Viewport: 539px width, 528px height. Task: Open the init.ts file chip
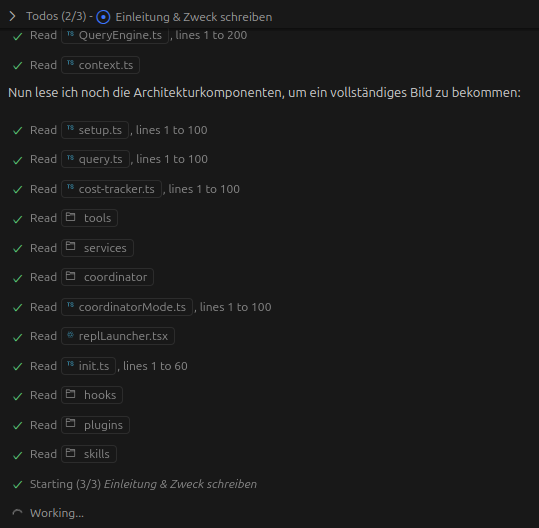pos(88,366)
